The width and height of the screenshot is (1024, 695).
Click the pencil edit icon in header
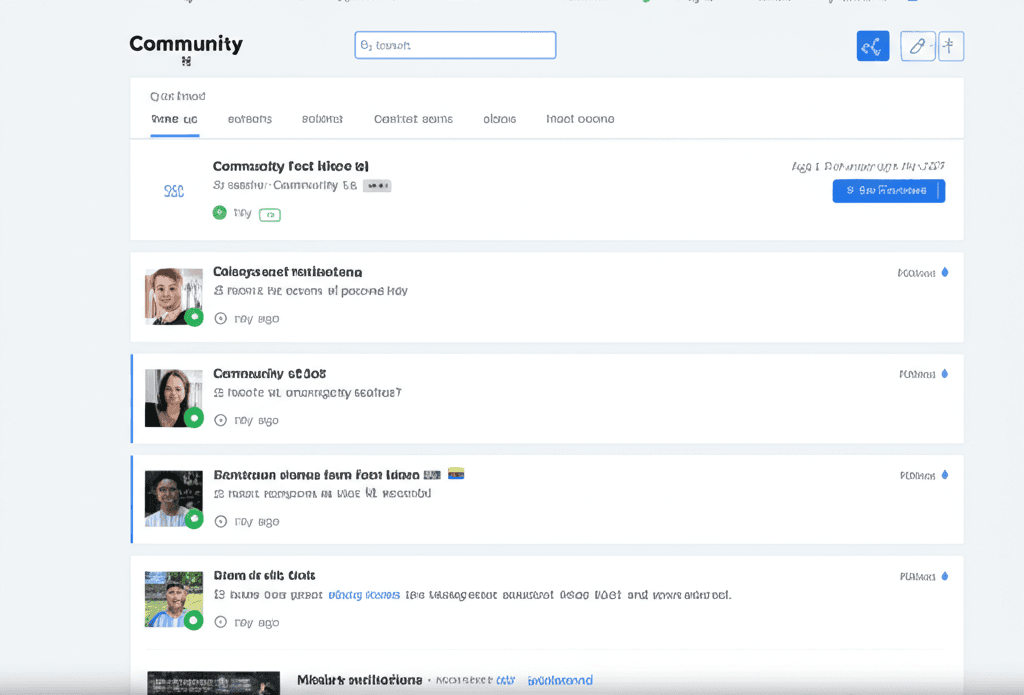917,46
